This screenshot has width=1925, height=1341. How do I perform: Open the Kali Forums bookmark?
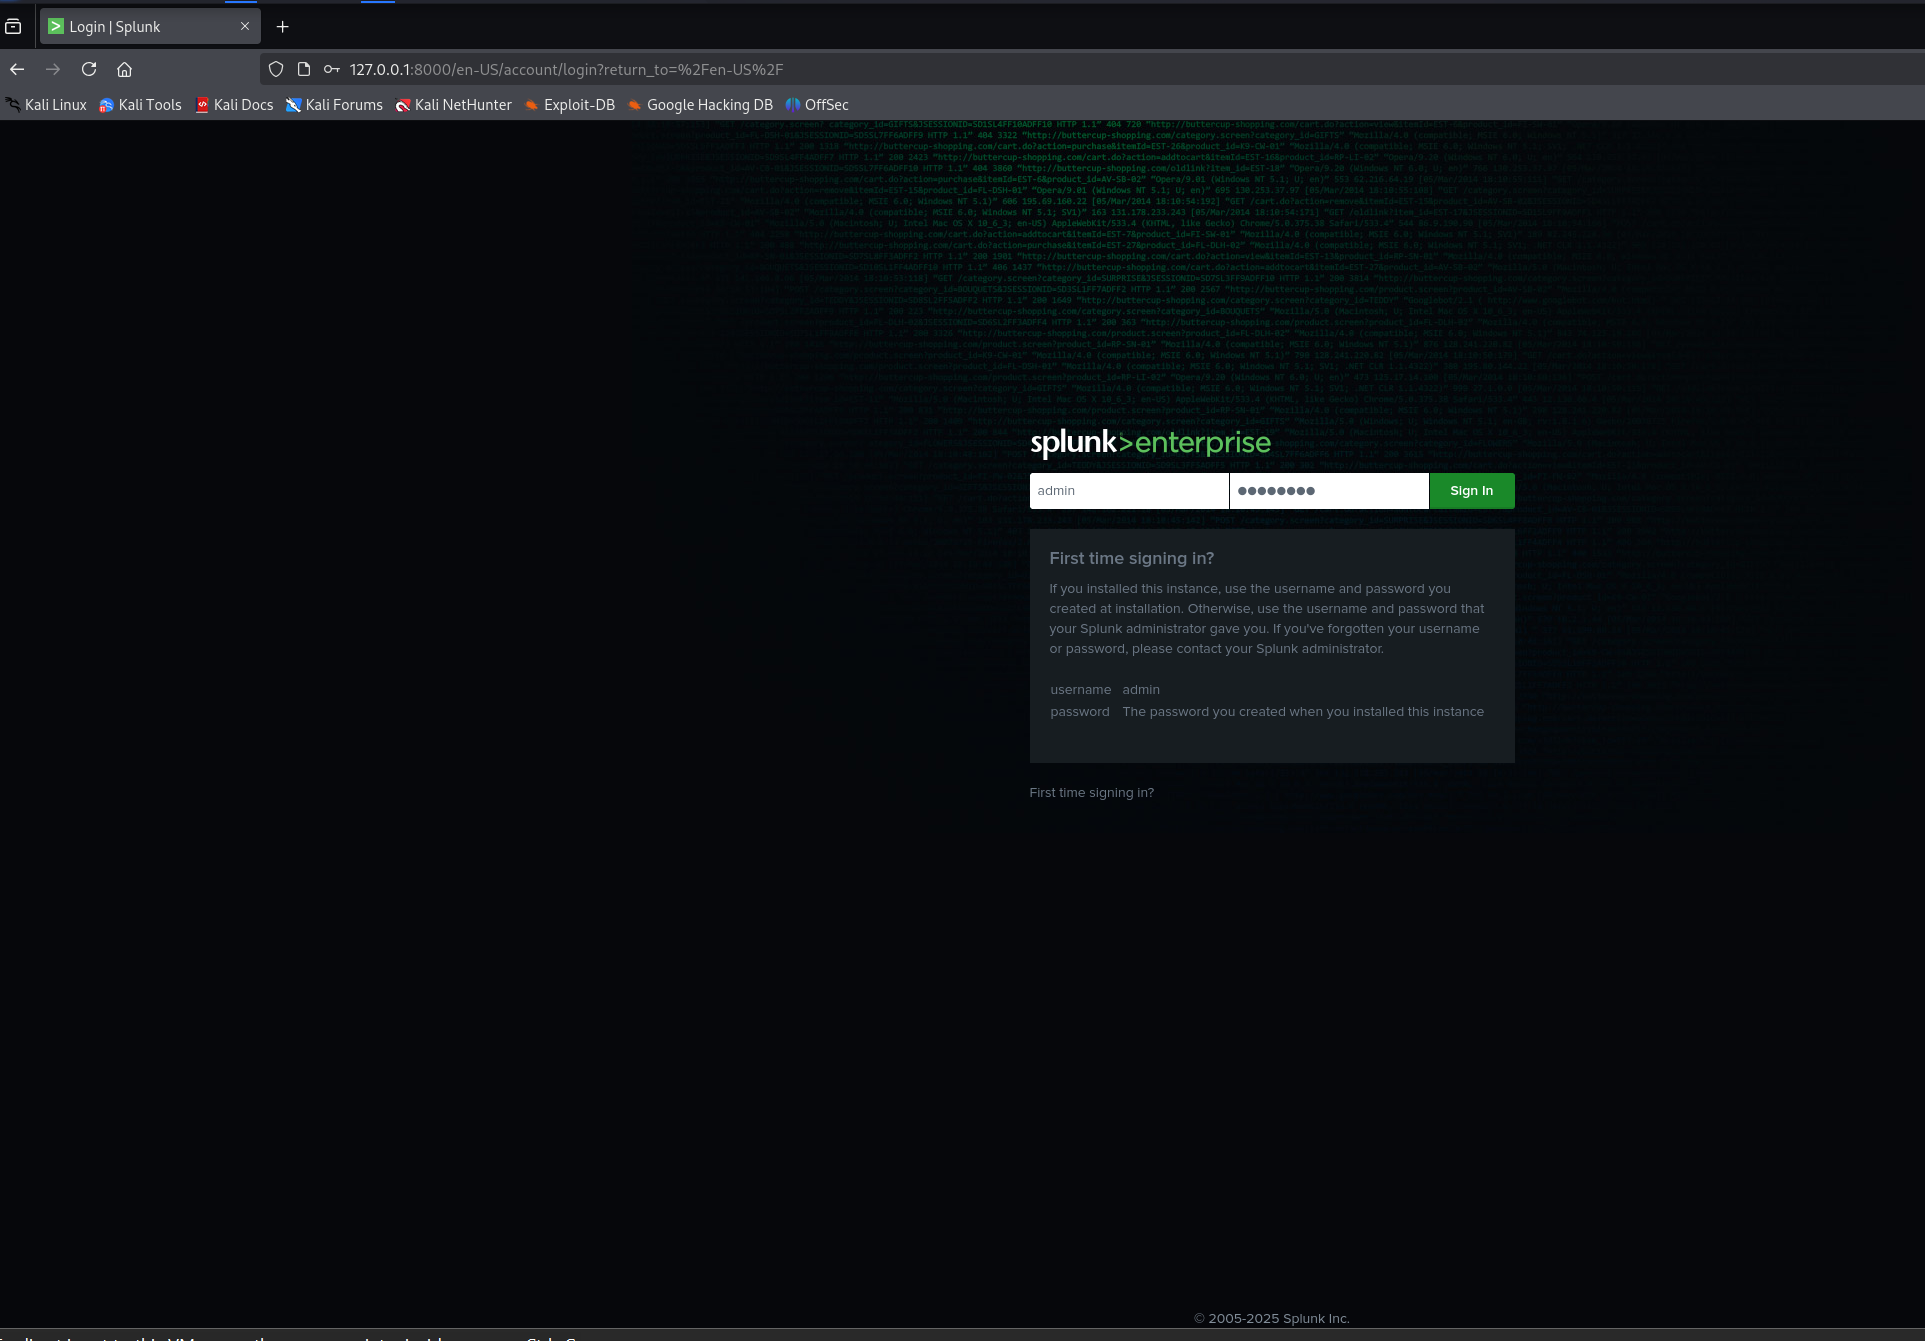pyautogui.click(x=334, y=104)
